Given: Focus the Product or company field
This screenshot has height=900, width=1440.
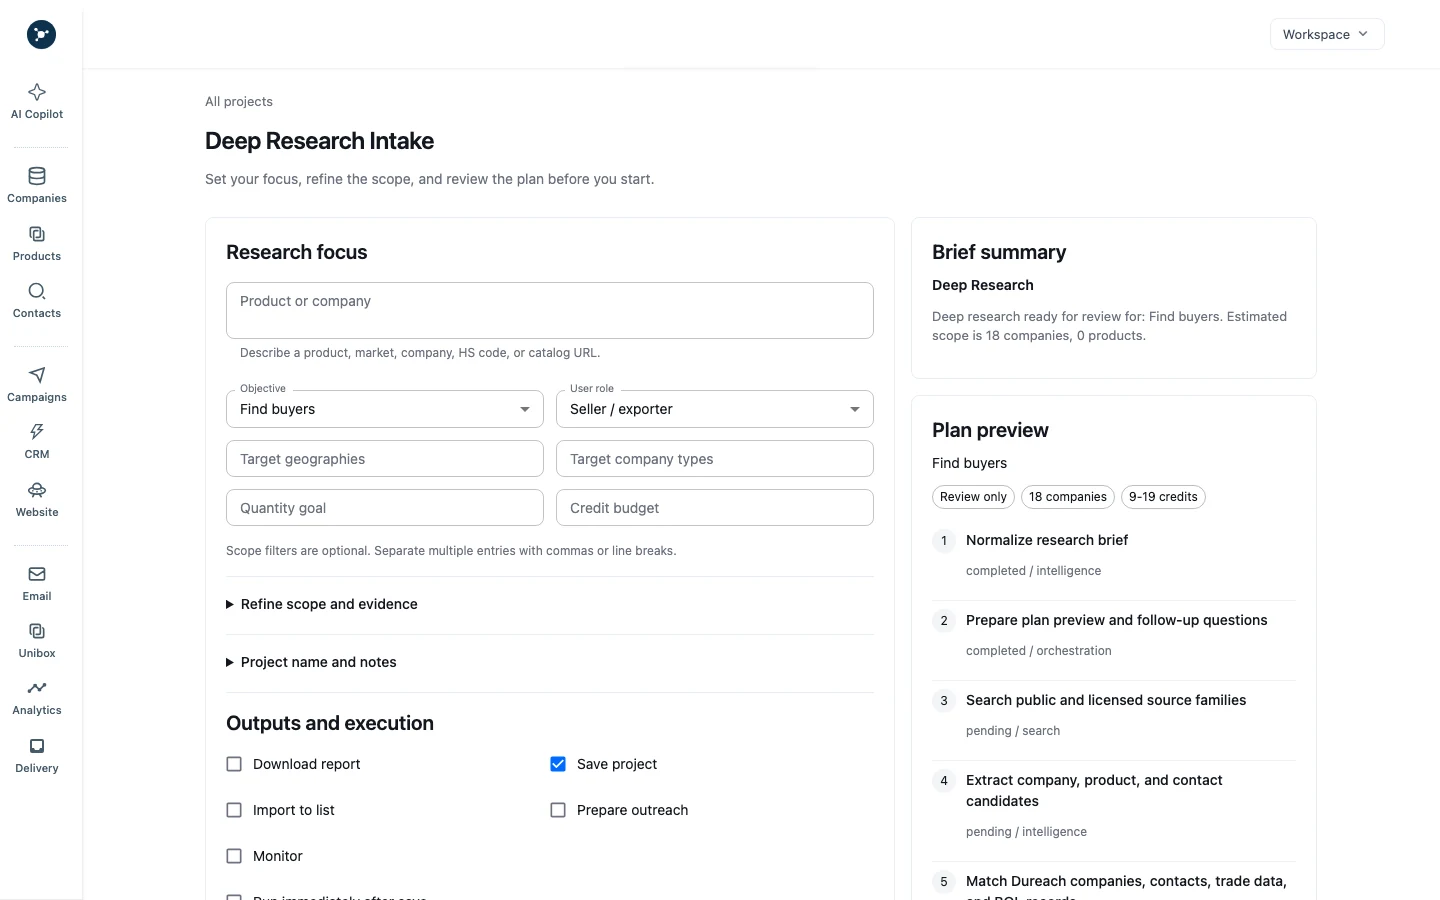Looking at the screenshot, I should (x=550, y=310).
